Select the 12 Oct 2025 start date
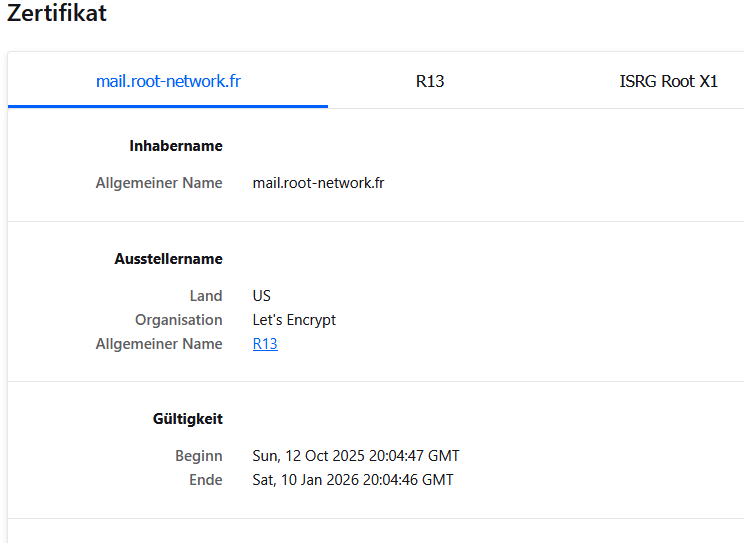 click(x=356, y=456)
